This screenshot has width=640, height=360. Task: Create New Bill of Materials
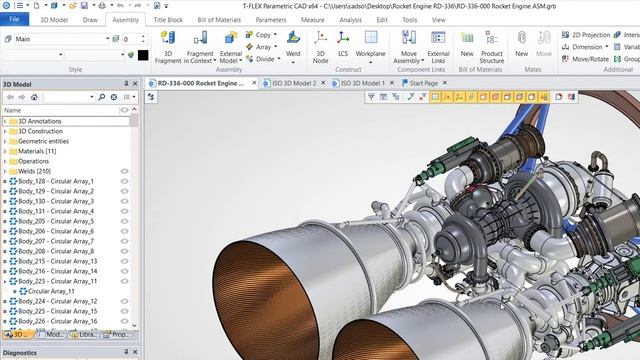(467, 44)
